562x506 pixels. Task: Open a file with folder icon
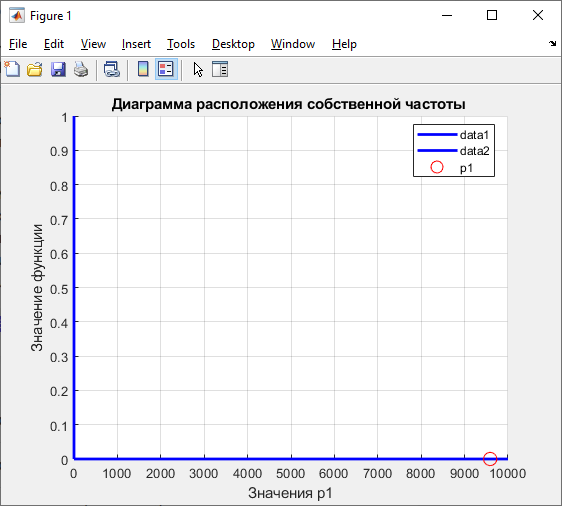click(x=35, y=69)
